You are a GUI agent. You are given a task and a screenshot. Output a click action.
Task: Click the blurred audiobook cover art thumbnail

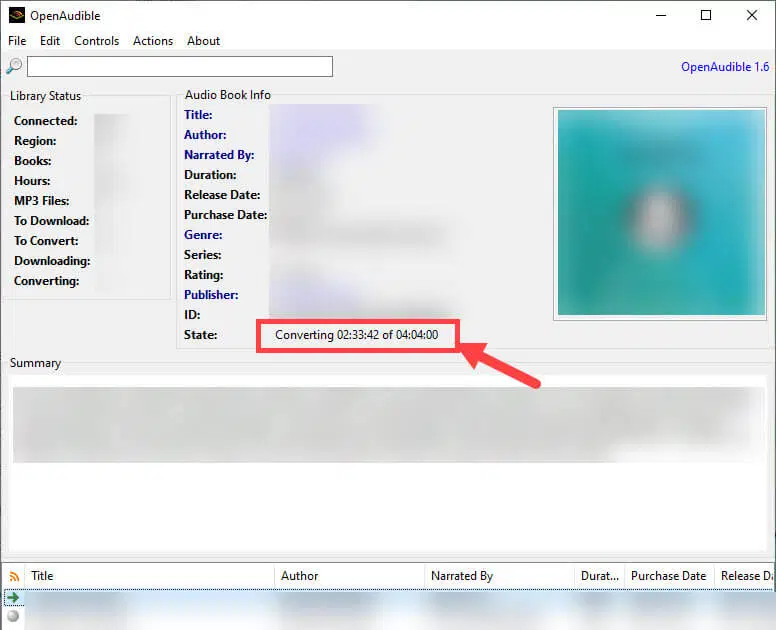click(661, 212)
